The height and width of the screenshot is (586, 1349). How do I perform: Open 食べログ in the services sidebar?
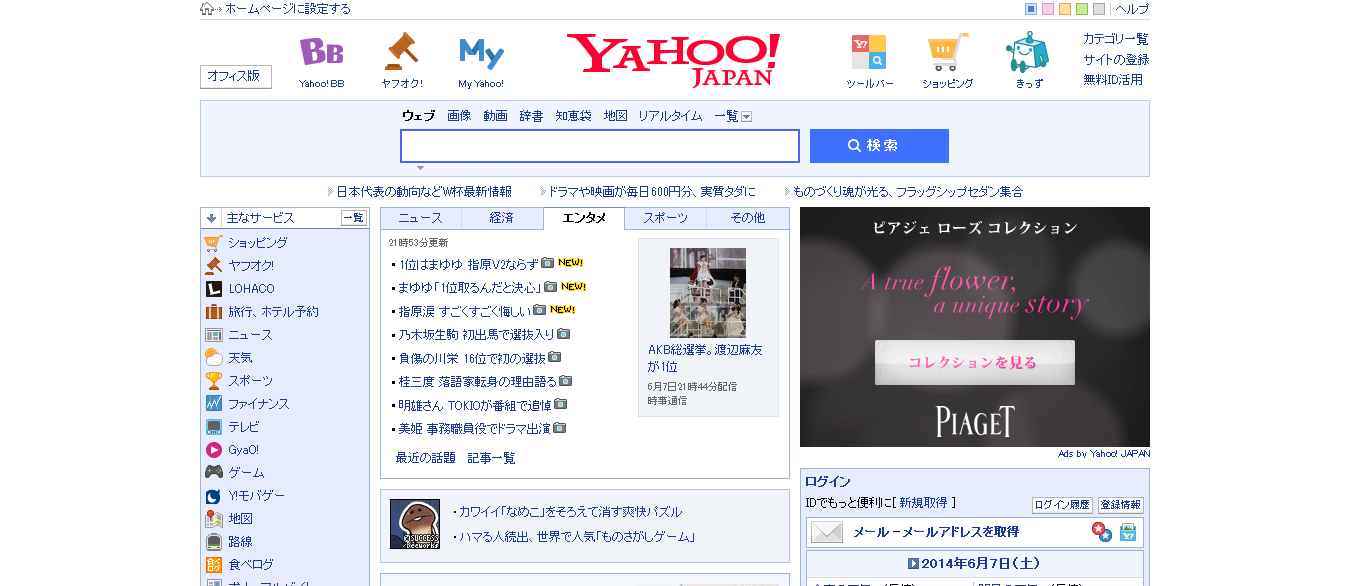[x=250, y=565]
